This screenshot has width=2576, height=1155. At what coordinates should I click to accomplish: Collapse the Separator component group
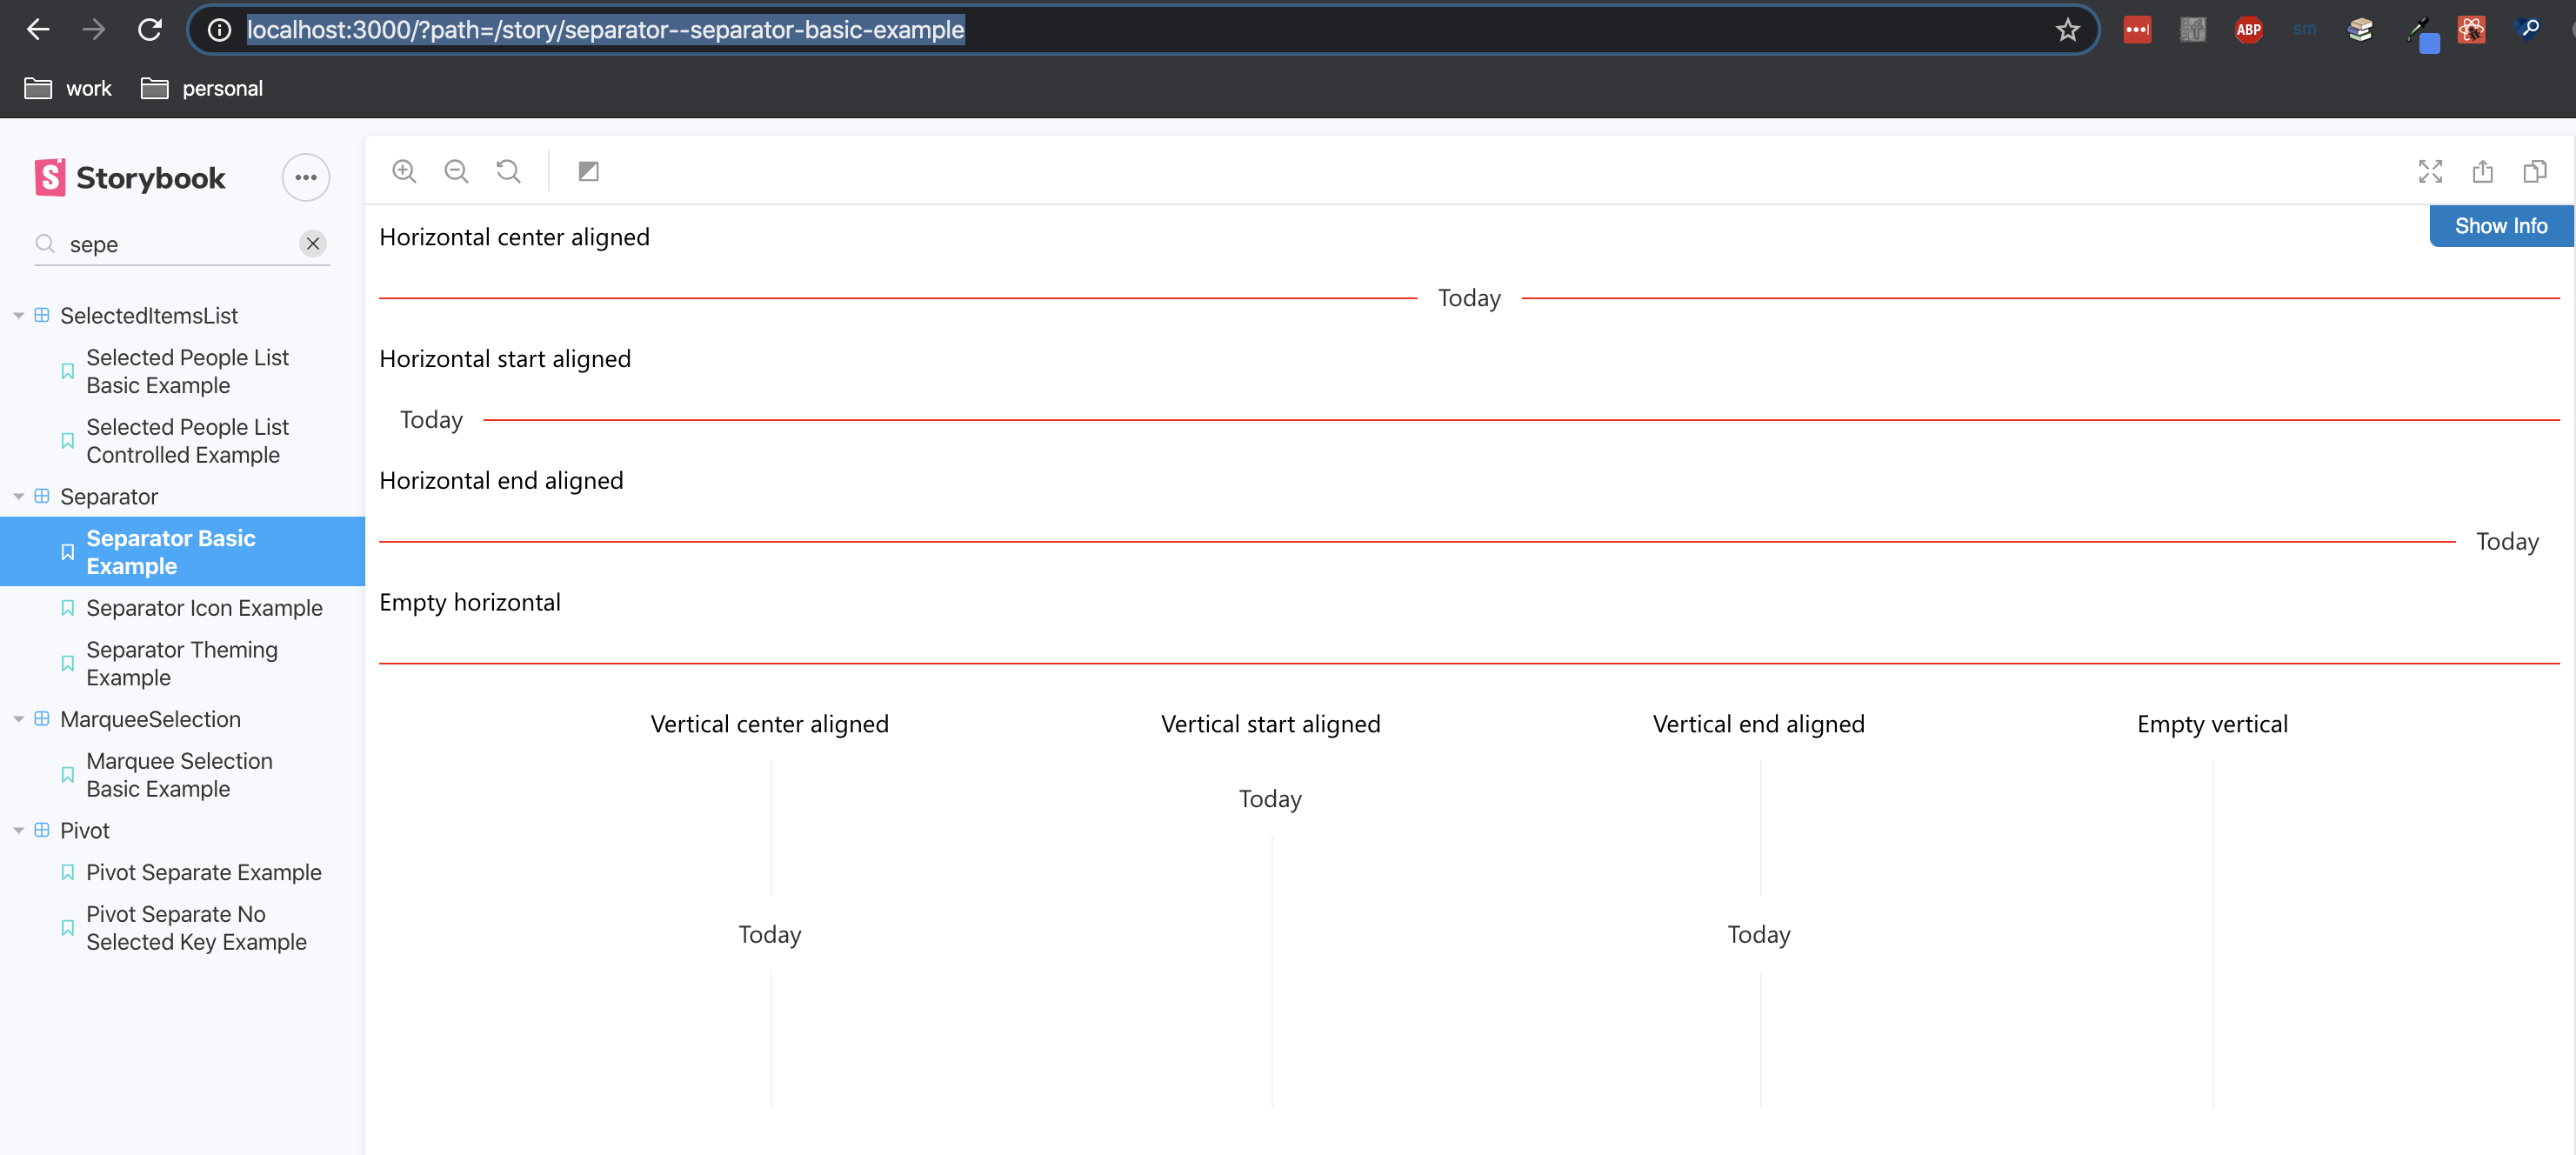click(x=18, y=496)
